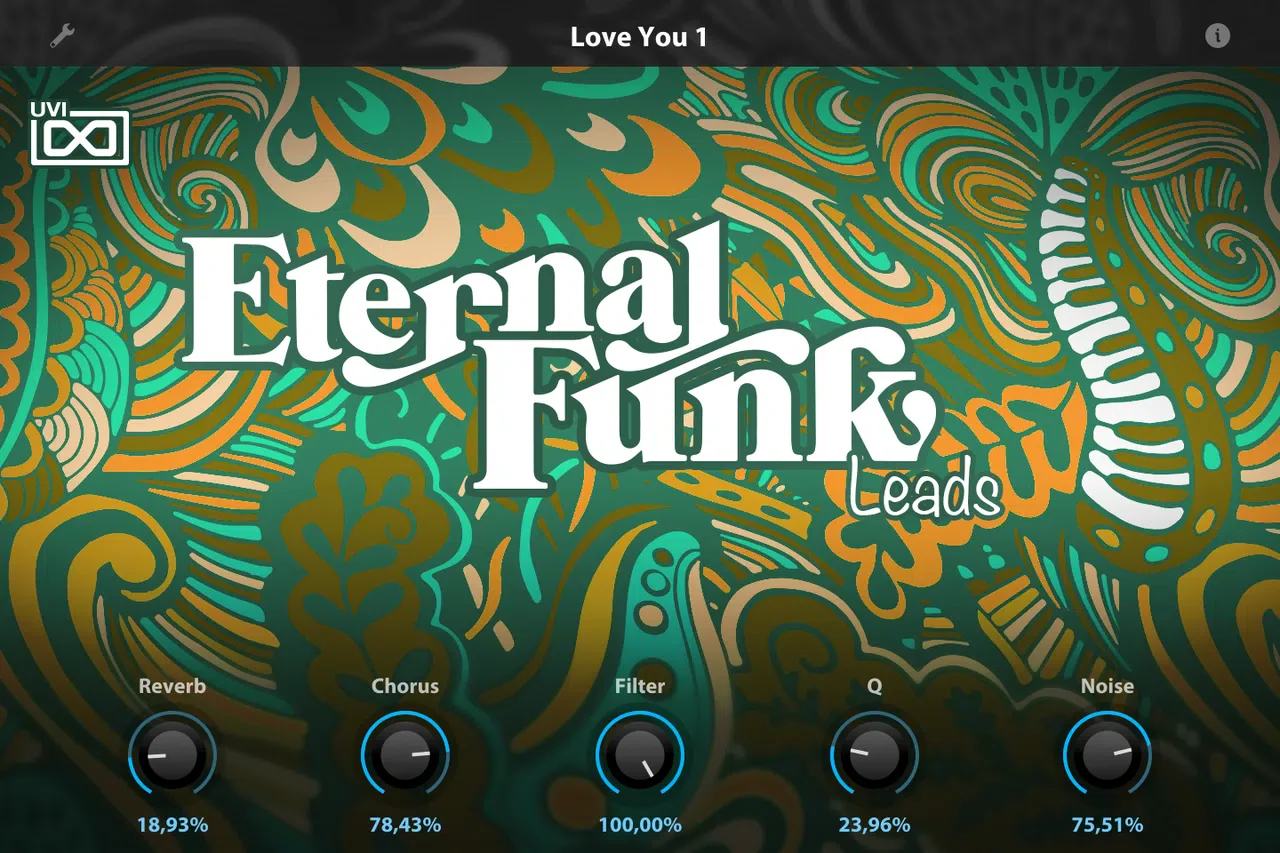Click the Q label

875,687
